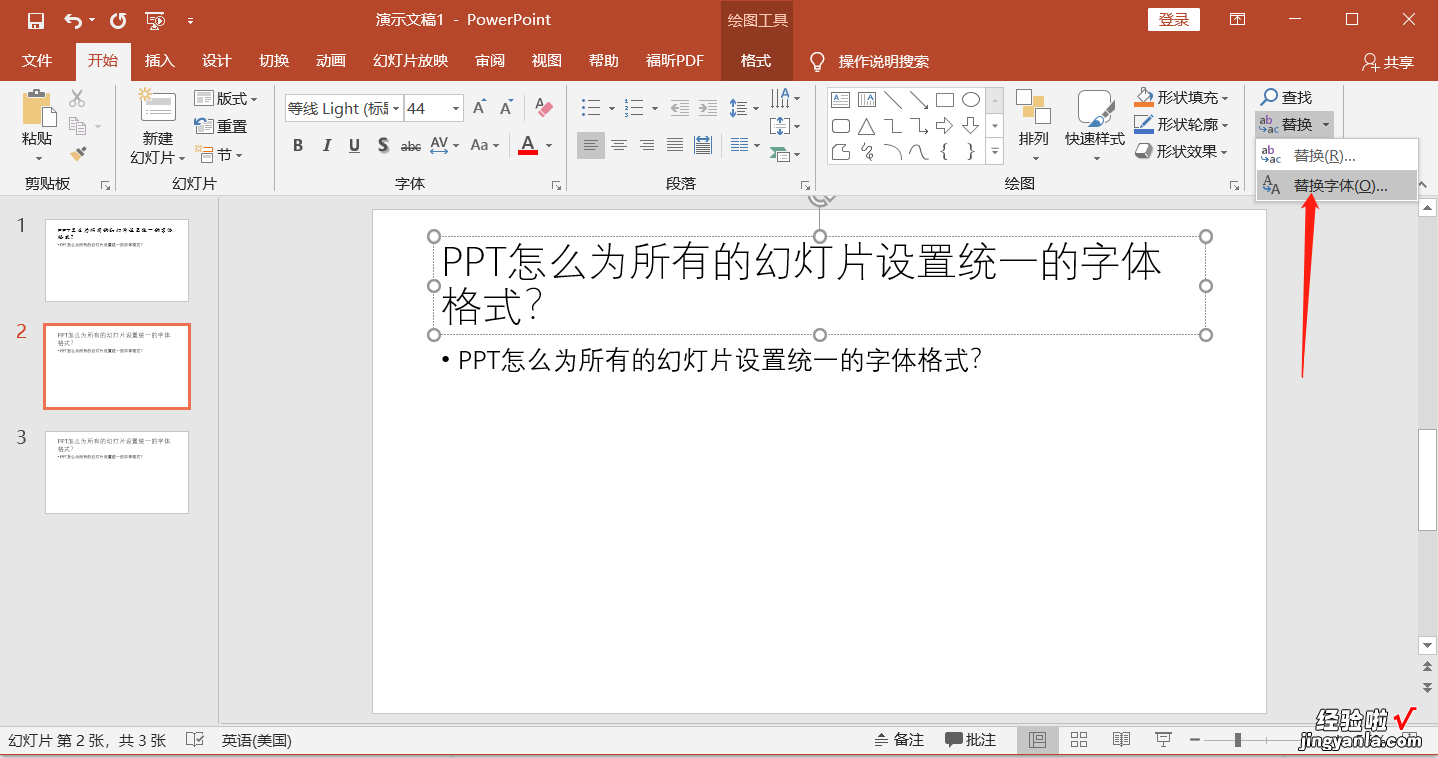Open Section (节) dropdown

tap(219, 154)
